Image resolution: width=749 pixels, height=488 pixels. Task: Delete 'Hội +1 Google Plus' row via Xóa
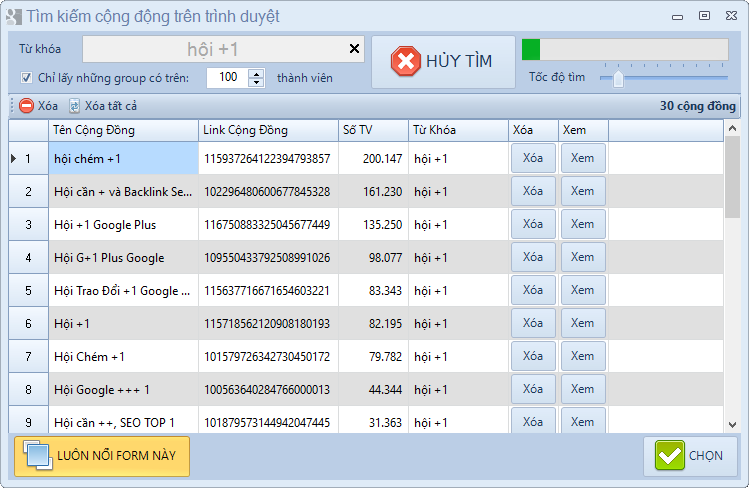[533, 224]
